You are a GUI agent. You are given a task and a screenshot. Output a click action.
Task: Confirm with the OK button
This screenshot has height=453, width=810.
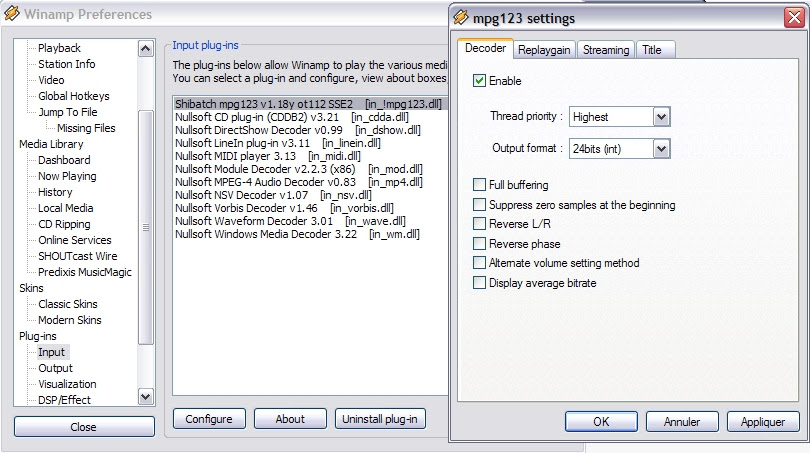point(601,421)
